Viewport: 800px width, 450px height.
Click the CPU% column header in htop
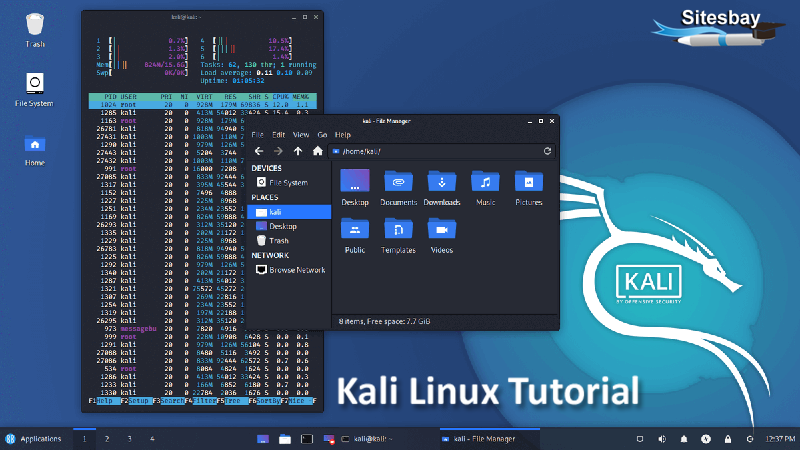point(280,96)
